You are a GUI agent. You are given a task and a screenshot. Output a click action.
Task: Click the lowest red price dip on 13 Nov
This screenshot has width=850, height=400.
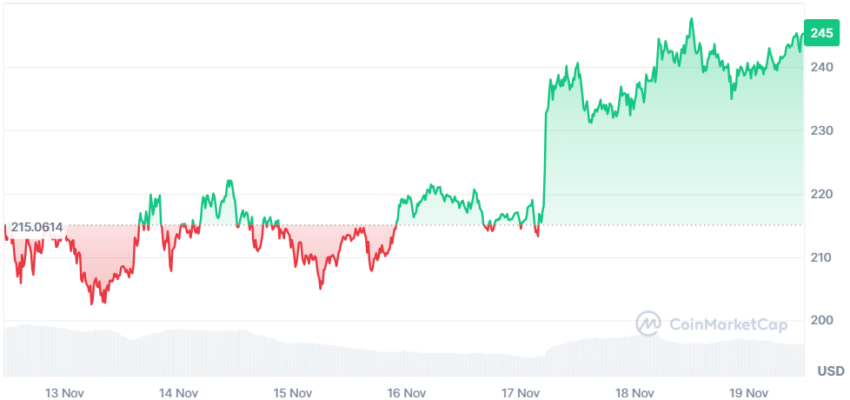[92, 303]
